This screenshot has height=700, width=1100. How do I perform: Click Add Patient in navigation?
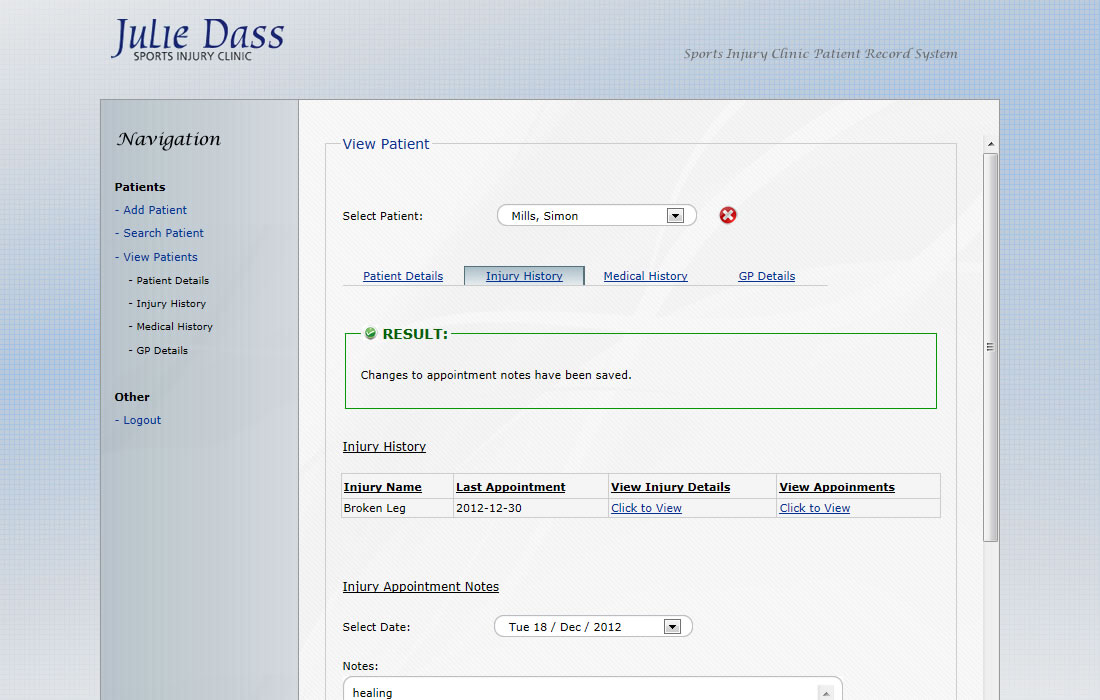tap(155, 210)
